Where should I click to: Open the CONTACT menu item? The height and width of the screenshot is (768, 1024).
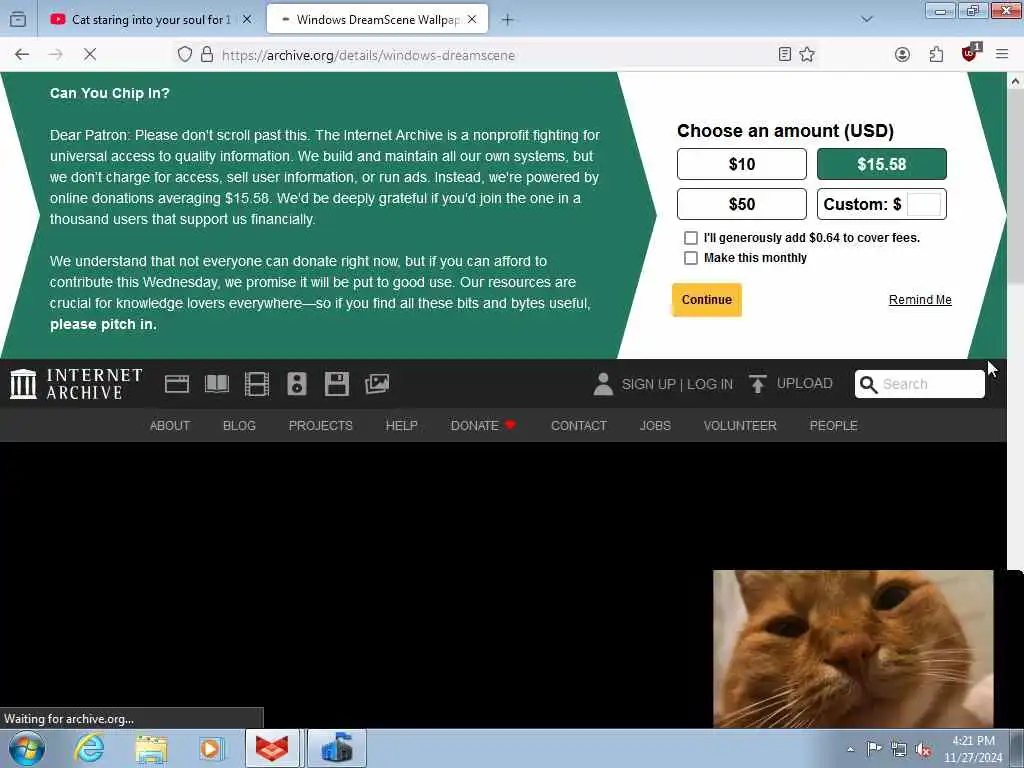[x=579, y=426]
